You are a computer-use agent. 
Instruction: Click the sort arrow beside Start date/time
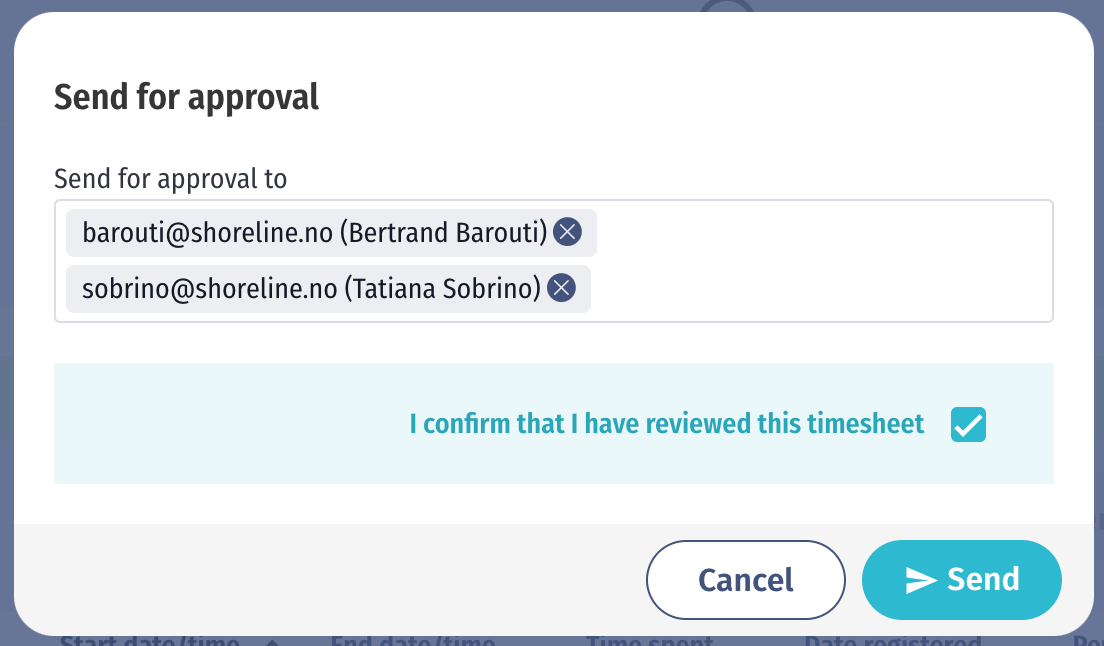point(272,642)
